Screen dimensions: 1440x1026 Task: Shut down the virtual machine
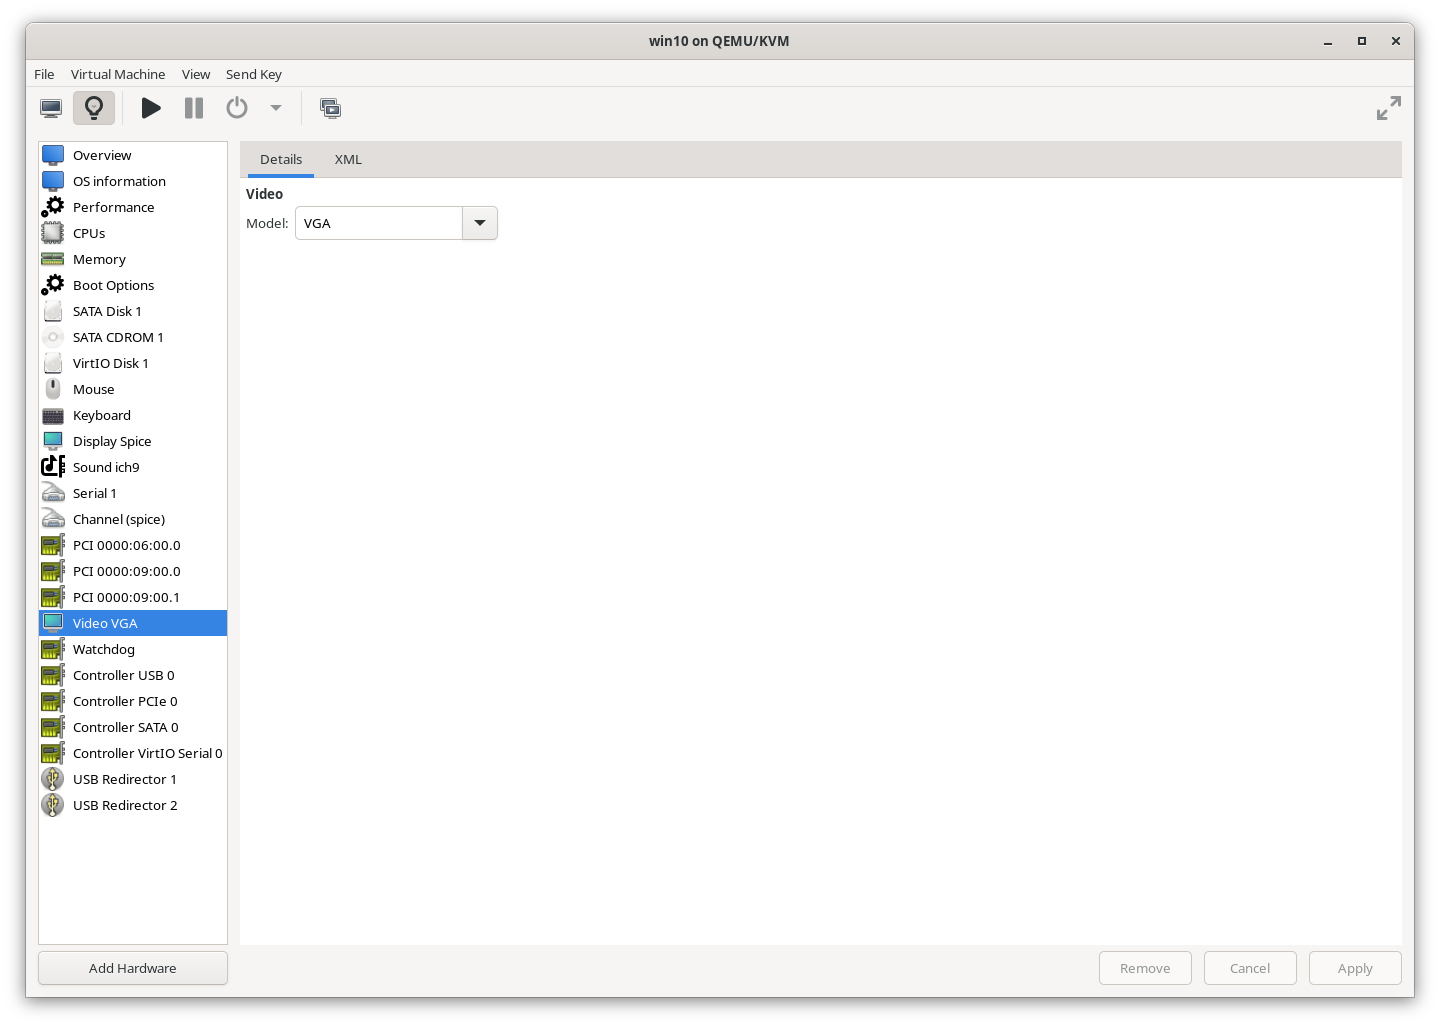point(237,108)
